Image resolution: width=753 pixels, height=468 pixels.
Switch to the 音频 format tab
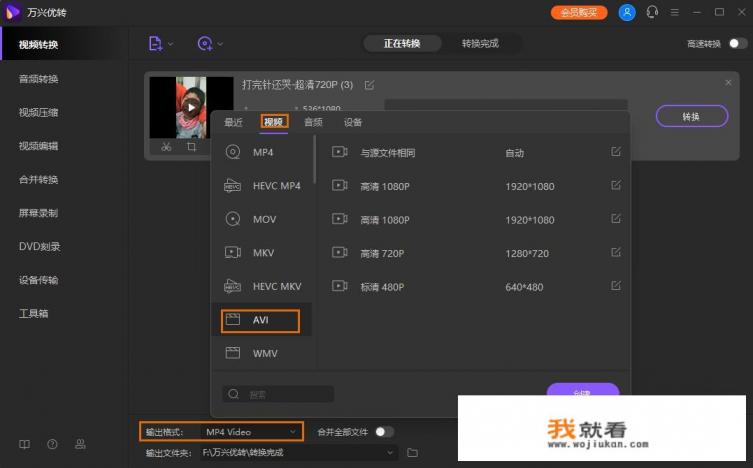coord(313,122)
